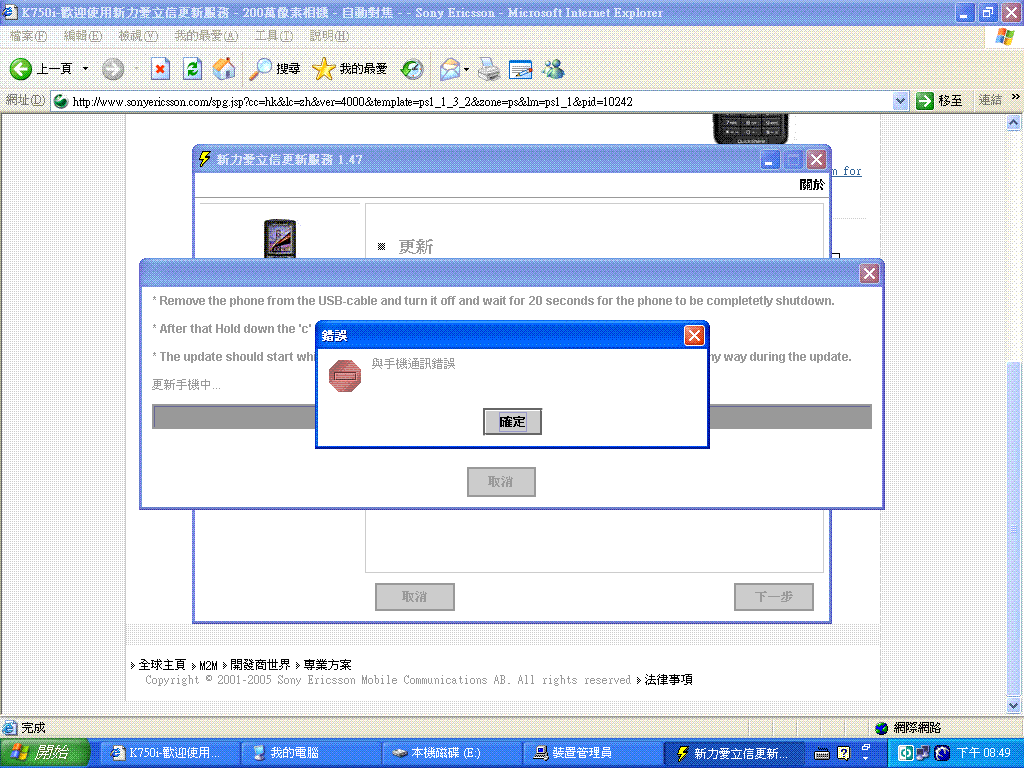Viewport: 1024px width, 768px height.
Task: Print the current page
Action: click(488, 69)
